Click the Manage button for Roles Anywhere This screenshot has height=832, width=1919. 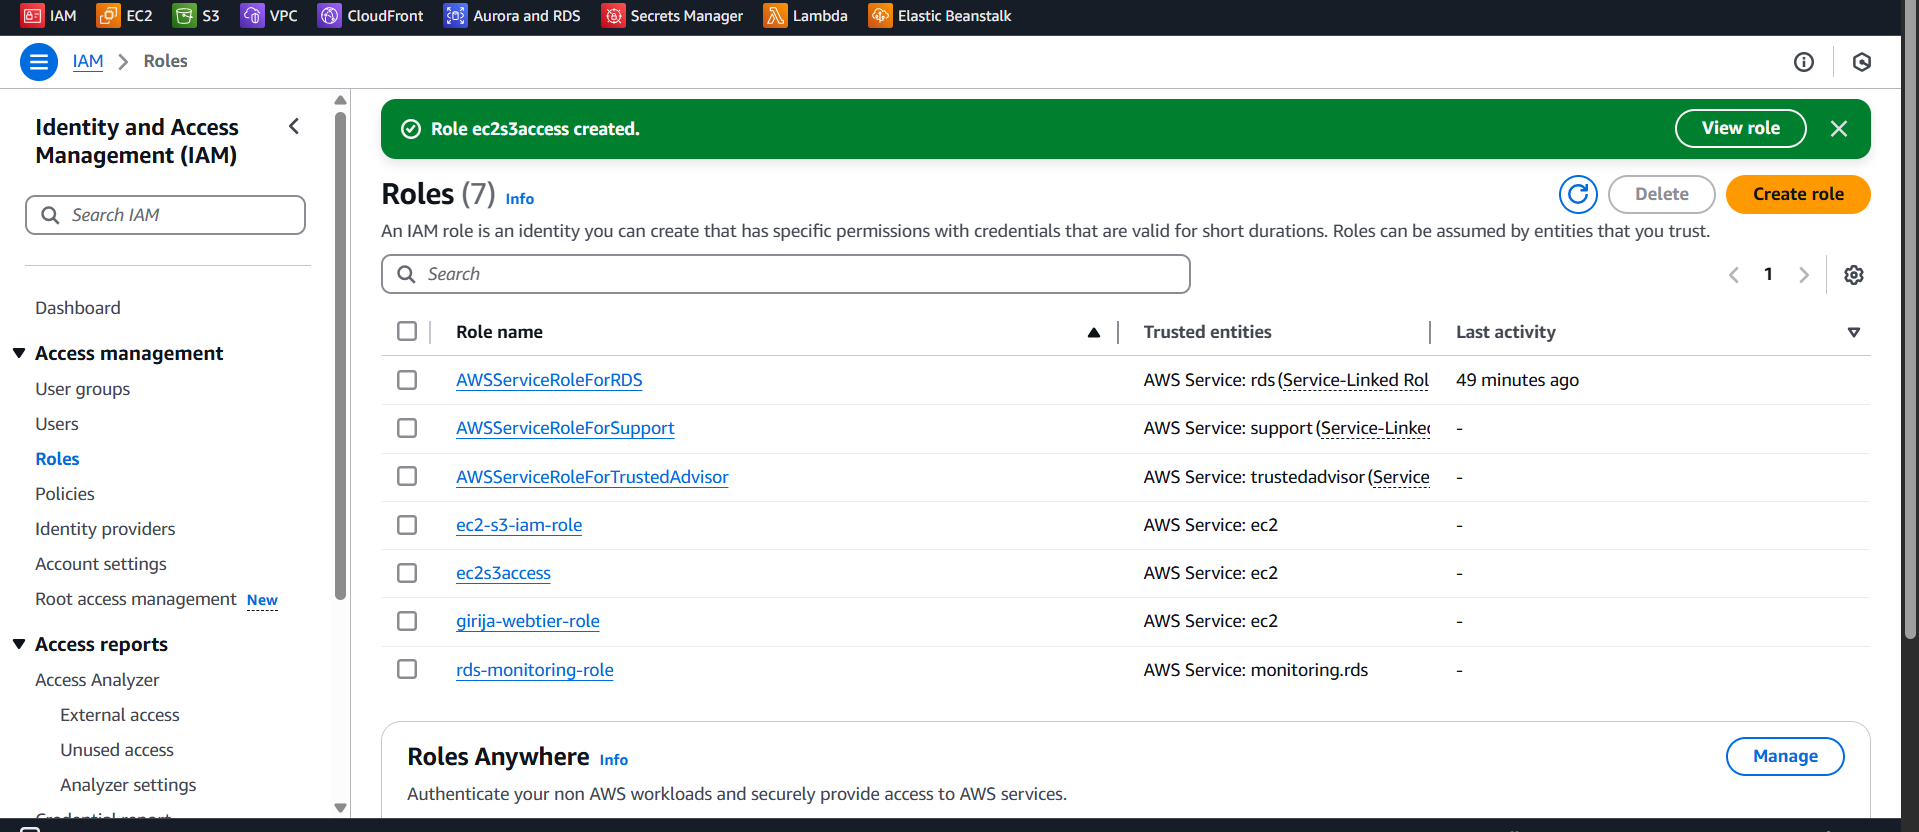1785,756
